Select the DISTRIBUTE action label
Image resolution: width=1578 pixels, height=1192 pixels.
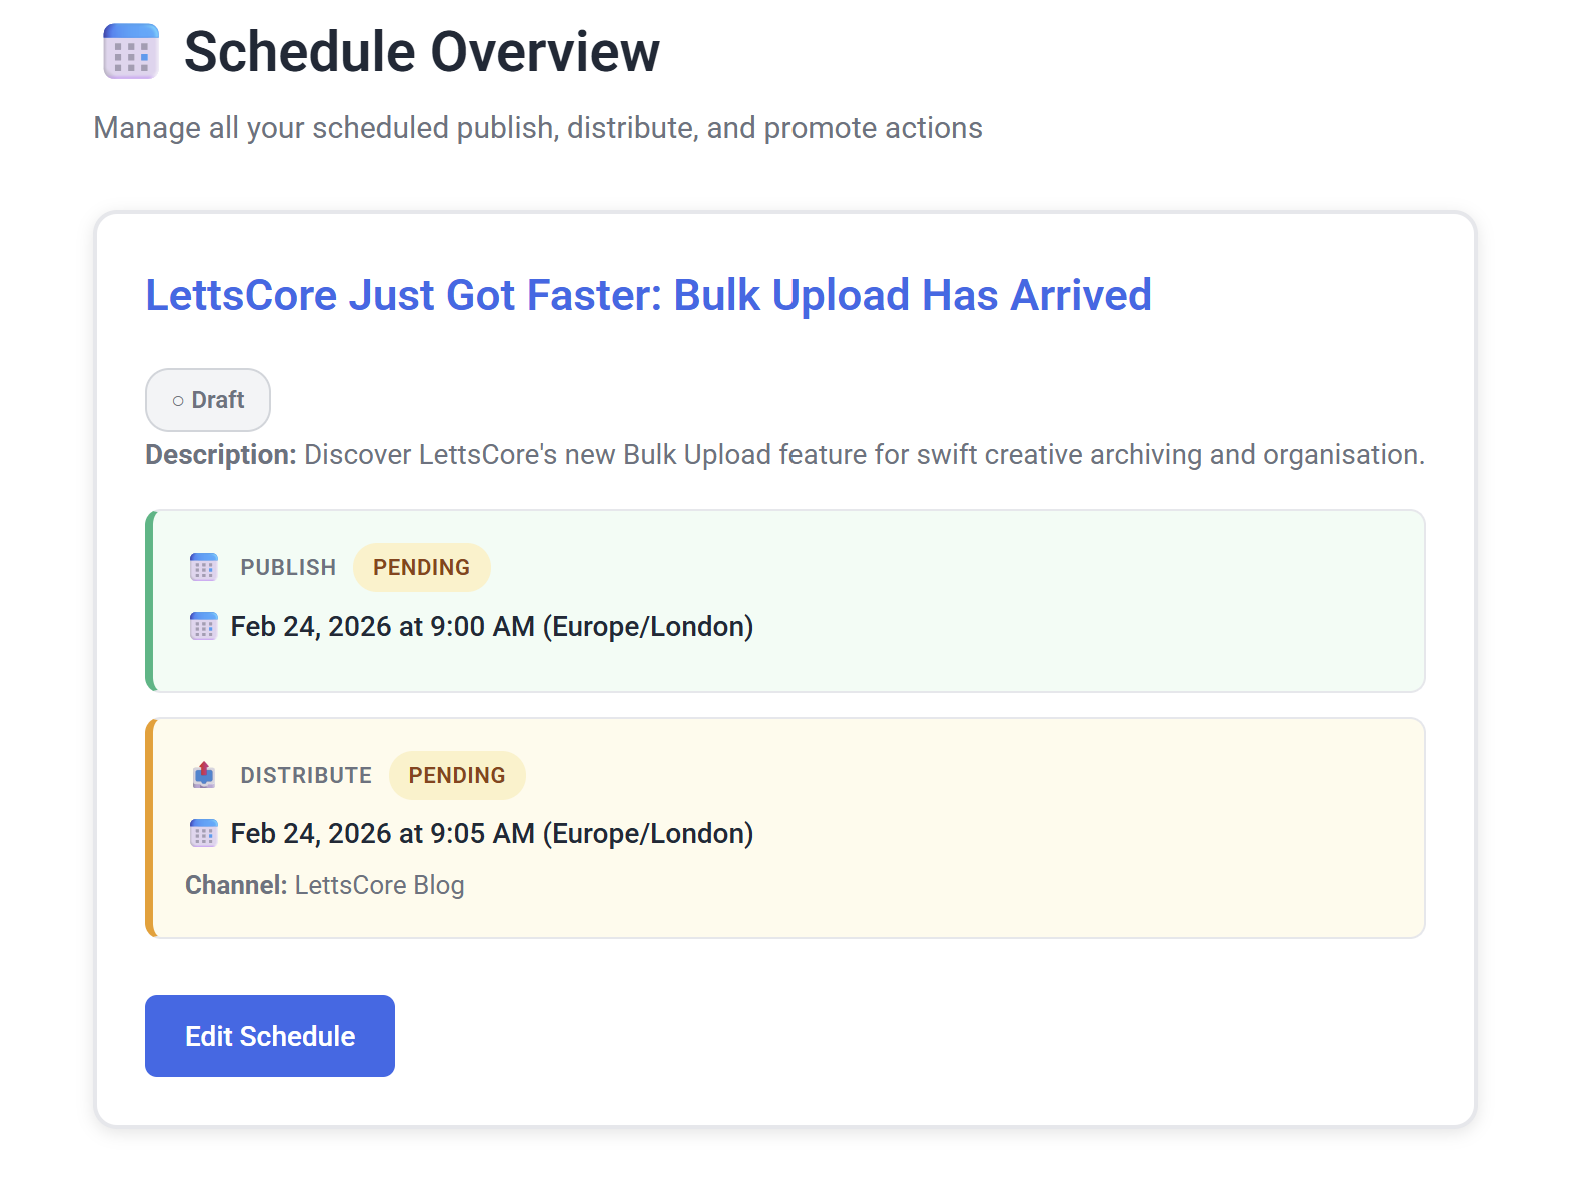click(306, 775)
